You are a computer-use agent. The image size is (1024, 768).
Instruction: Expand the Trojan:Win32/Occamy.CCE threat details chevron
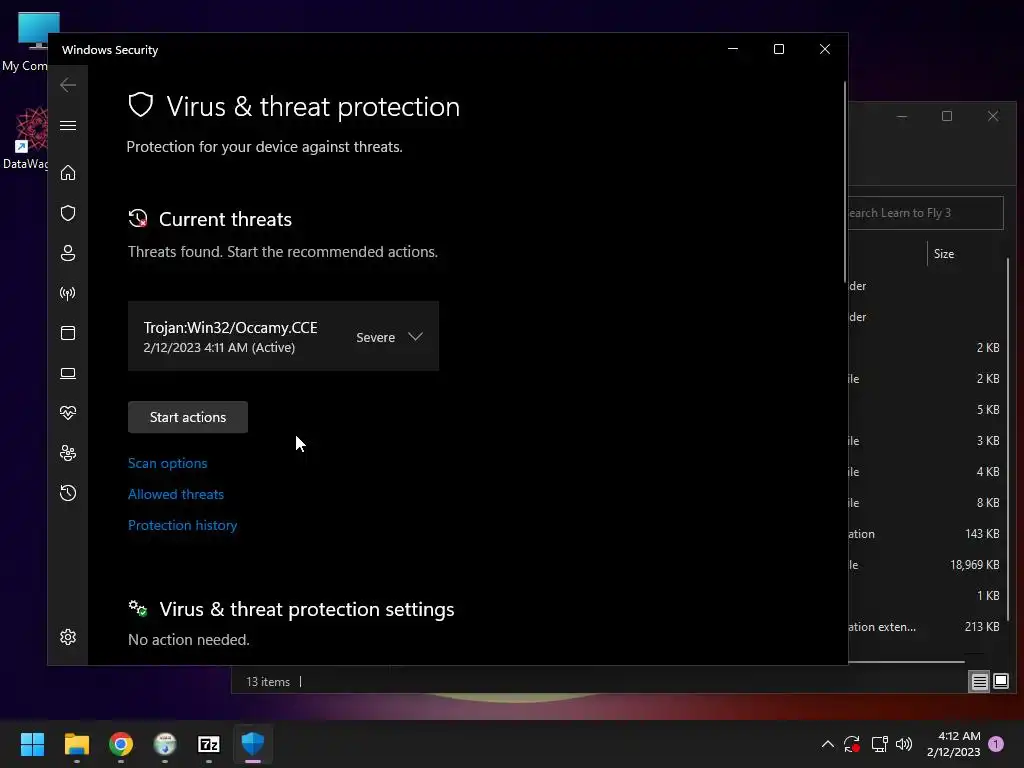[x=415, y=336]
